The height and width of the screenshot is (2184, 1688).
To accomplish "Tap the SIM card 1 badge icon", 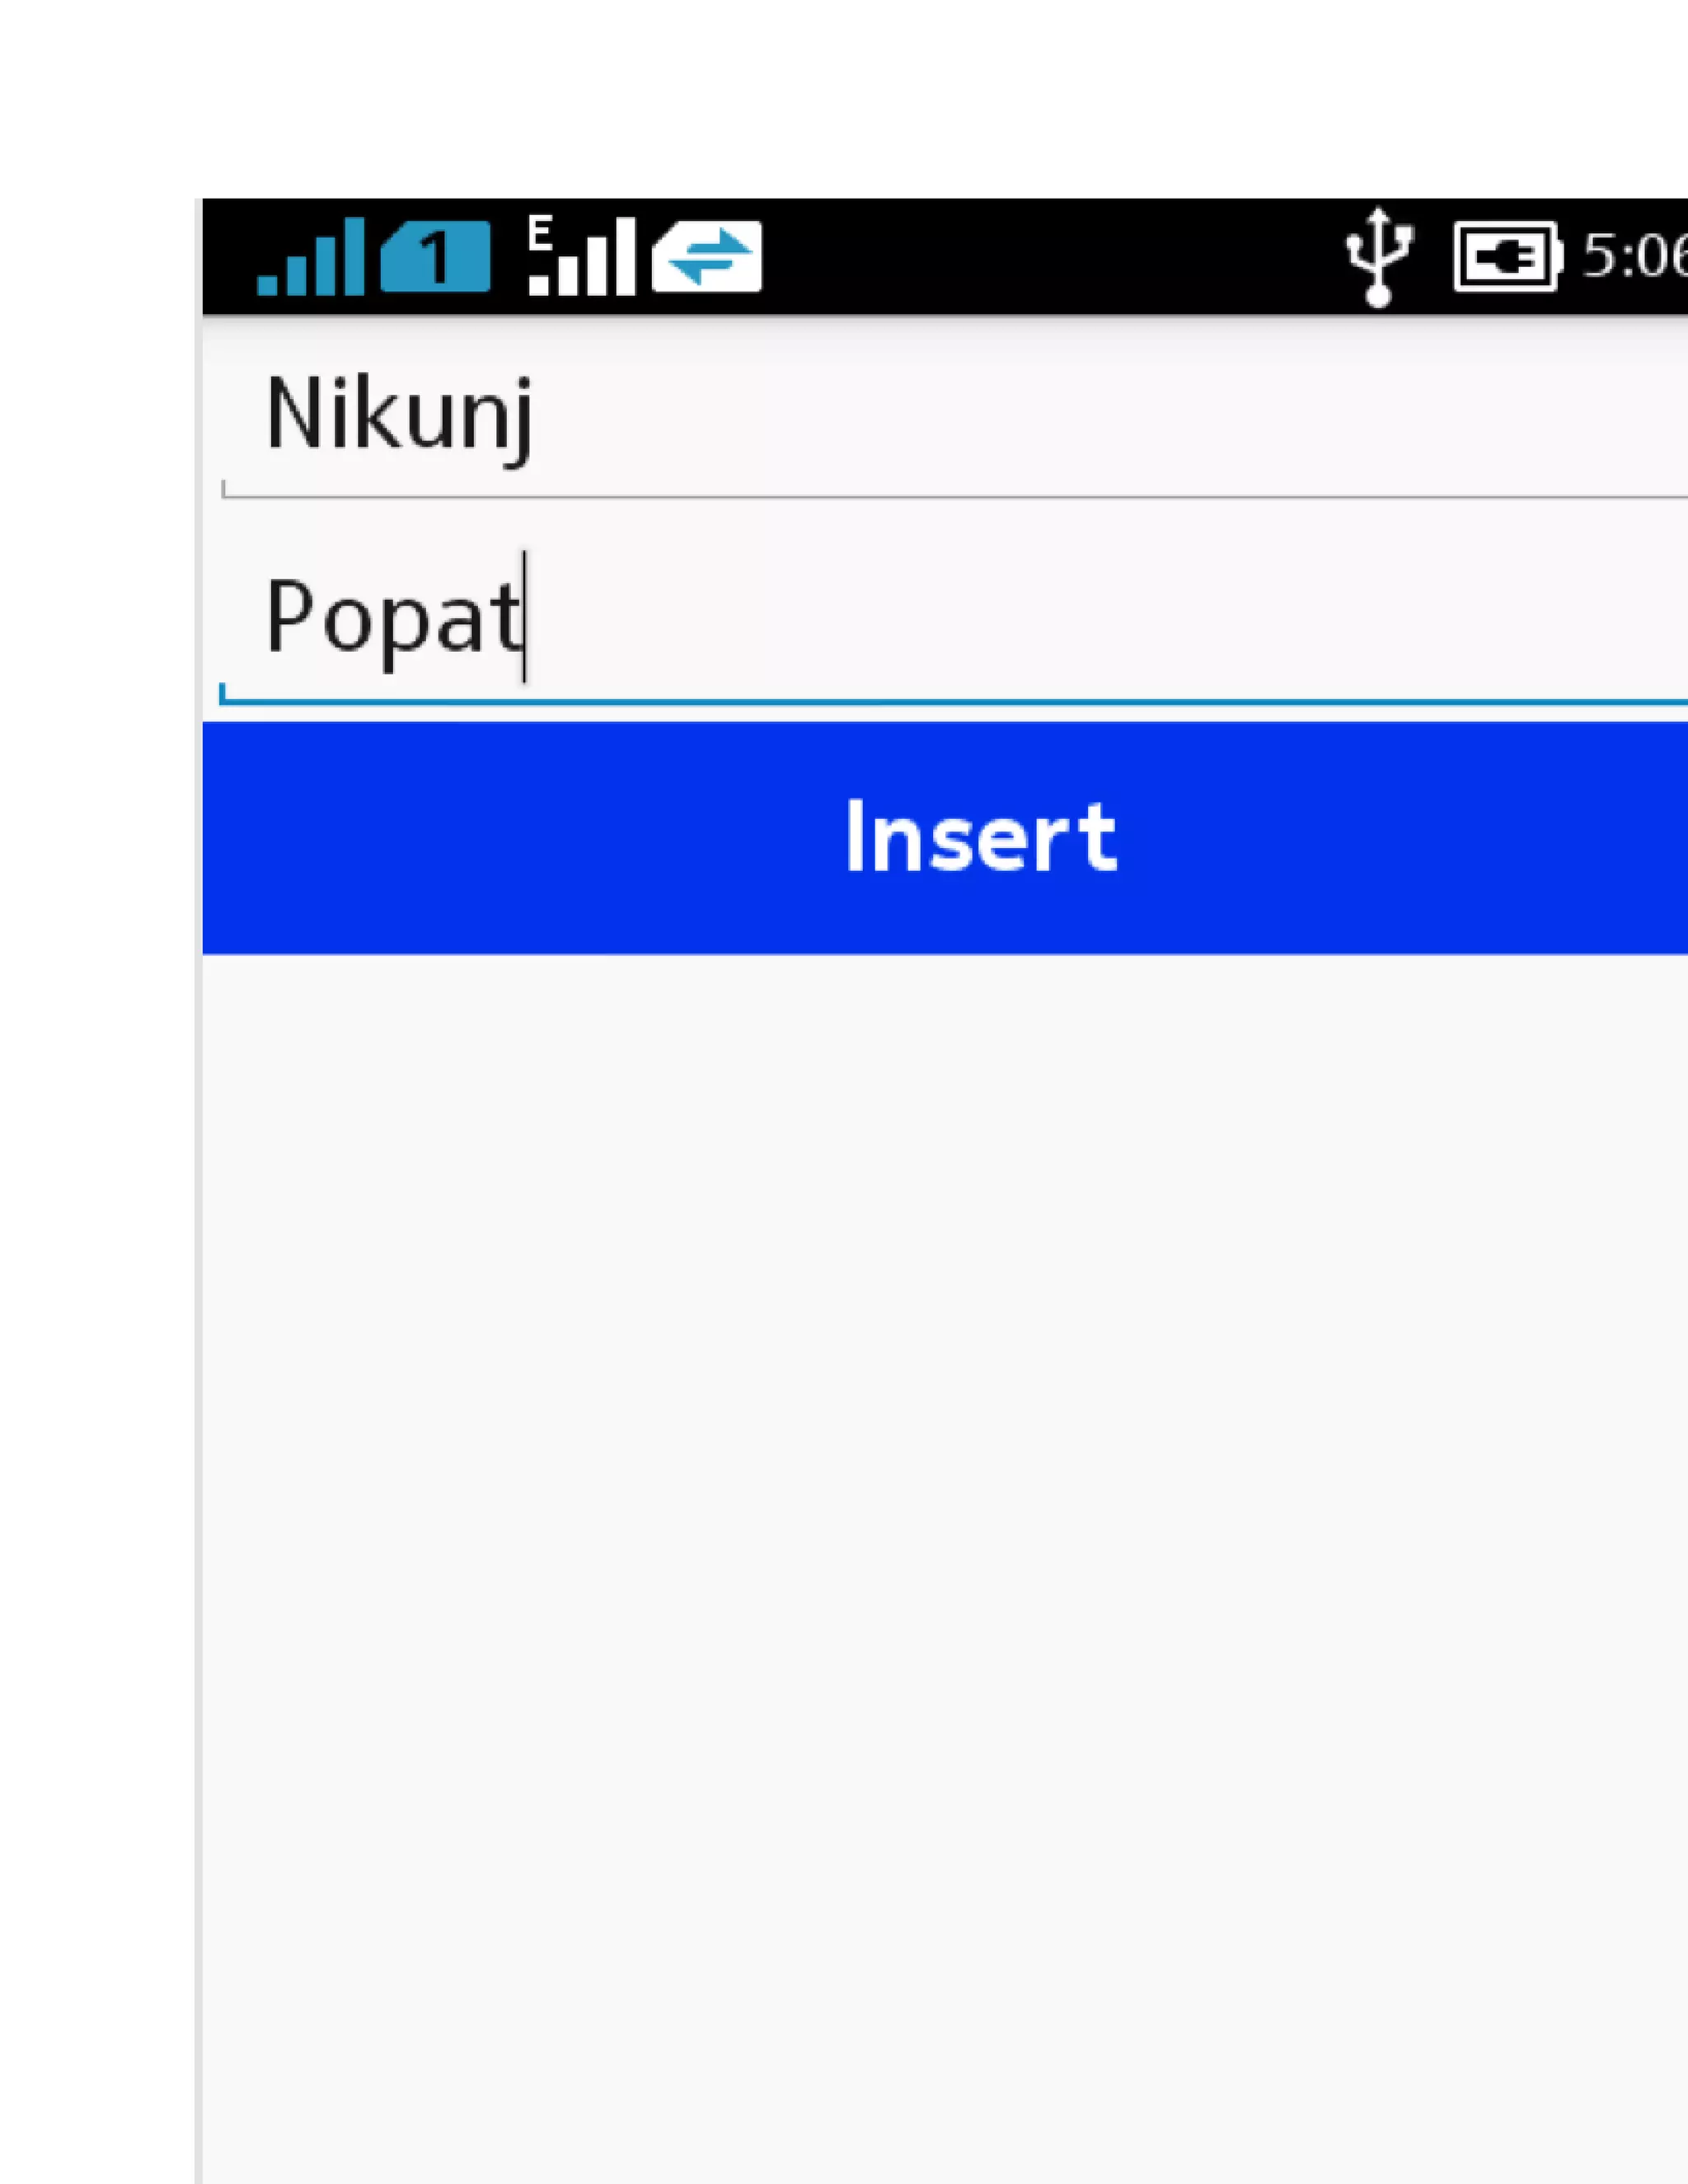I will (x=435, y=256).
